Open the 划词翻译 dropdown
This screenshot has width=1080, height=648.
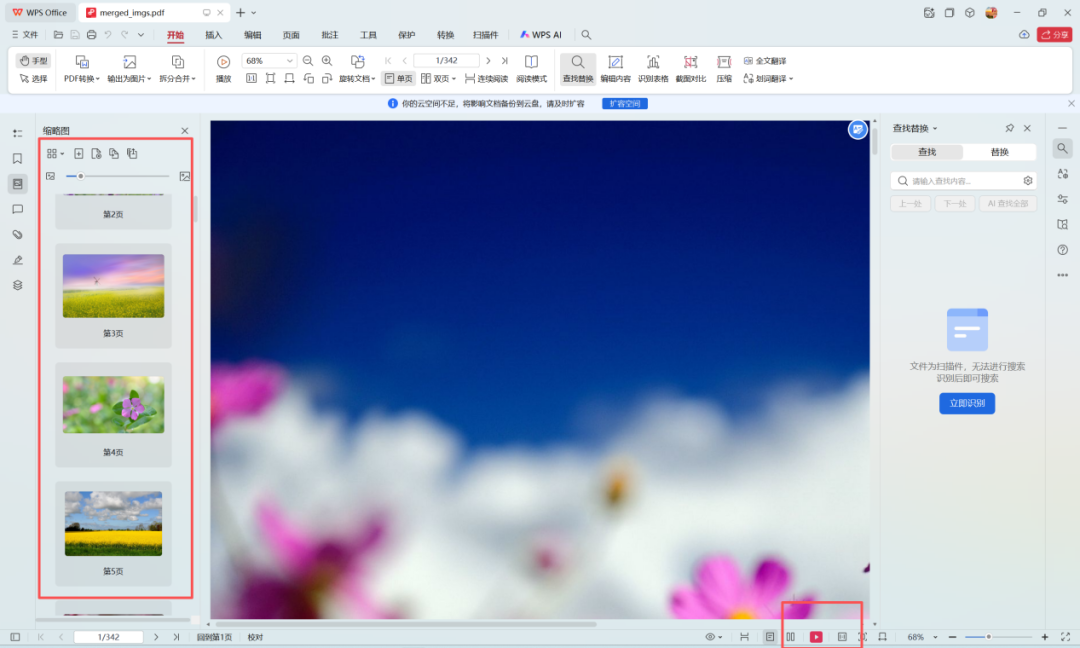tap(768, 79)
